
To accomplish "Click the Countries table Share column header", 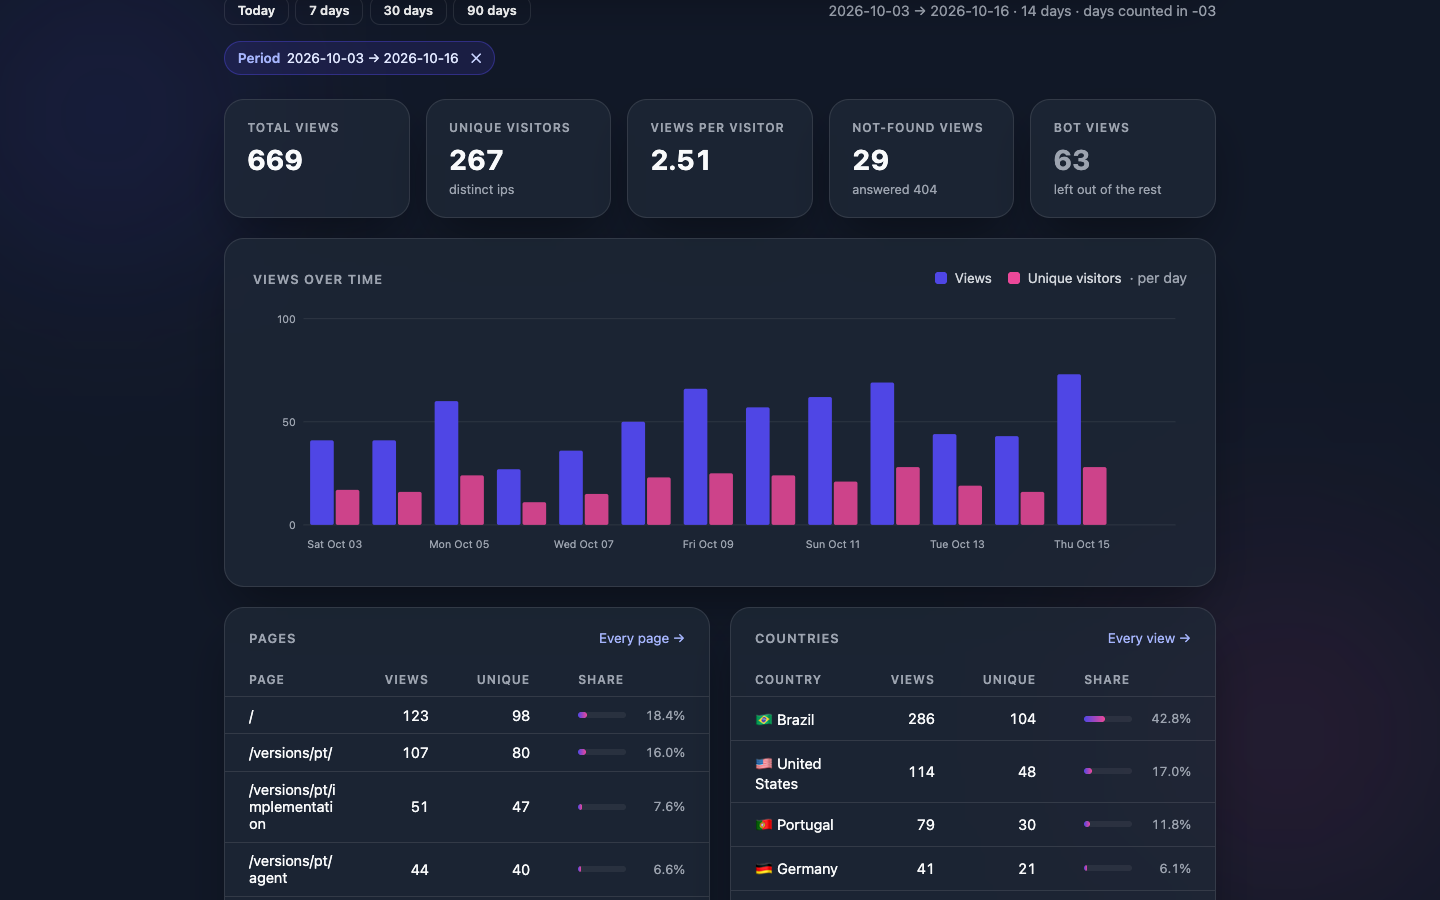I will click(1107, 680).
